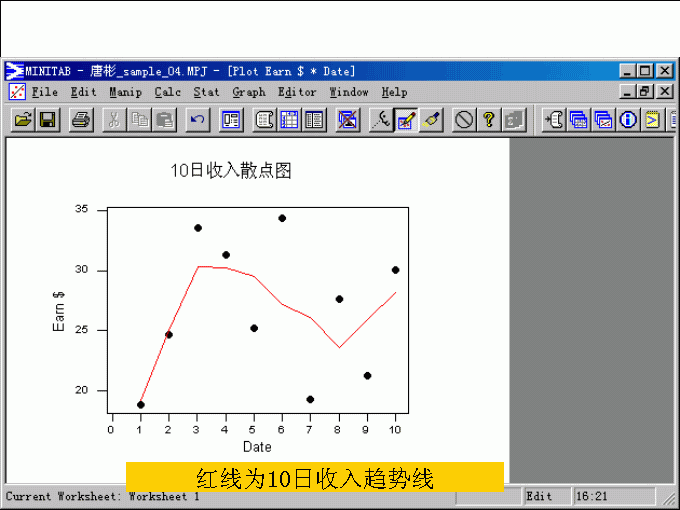Expand the Editor menu
The height and width of the screenshot is (510, 680).
[297, 92]
